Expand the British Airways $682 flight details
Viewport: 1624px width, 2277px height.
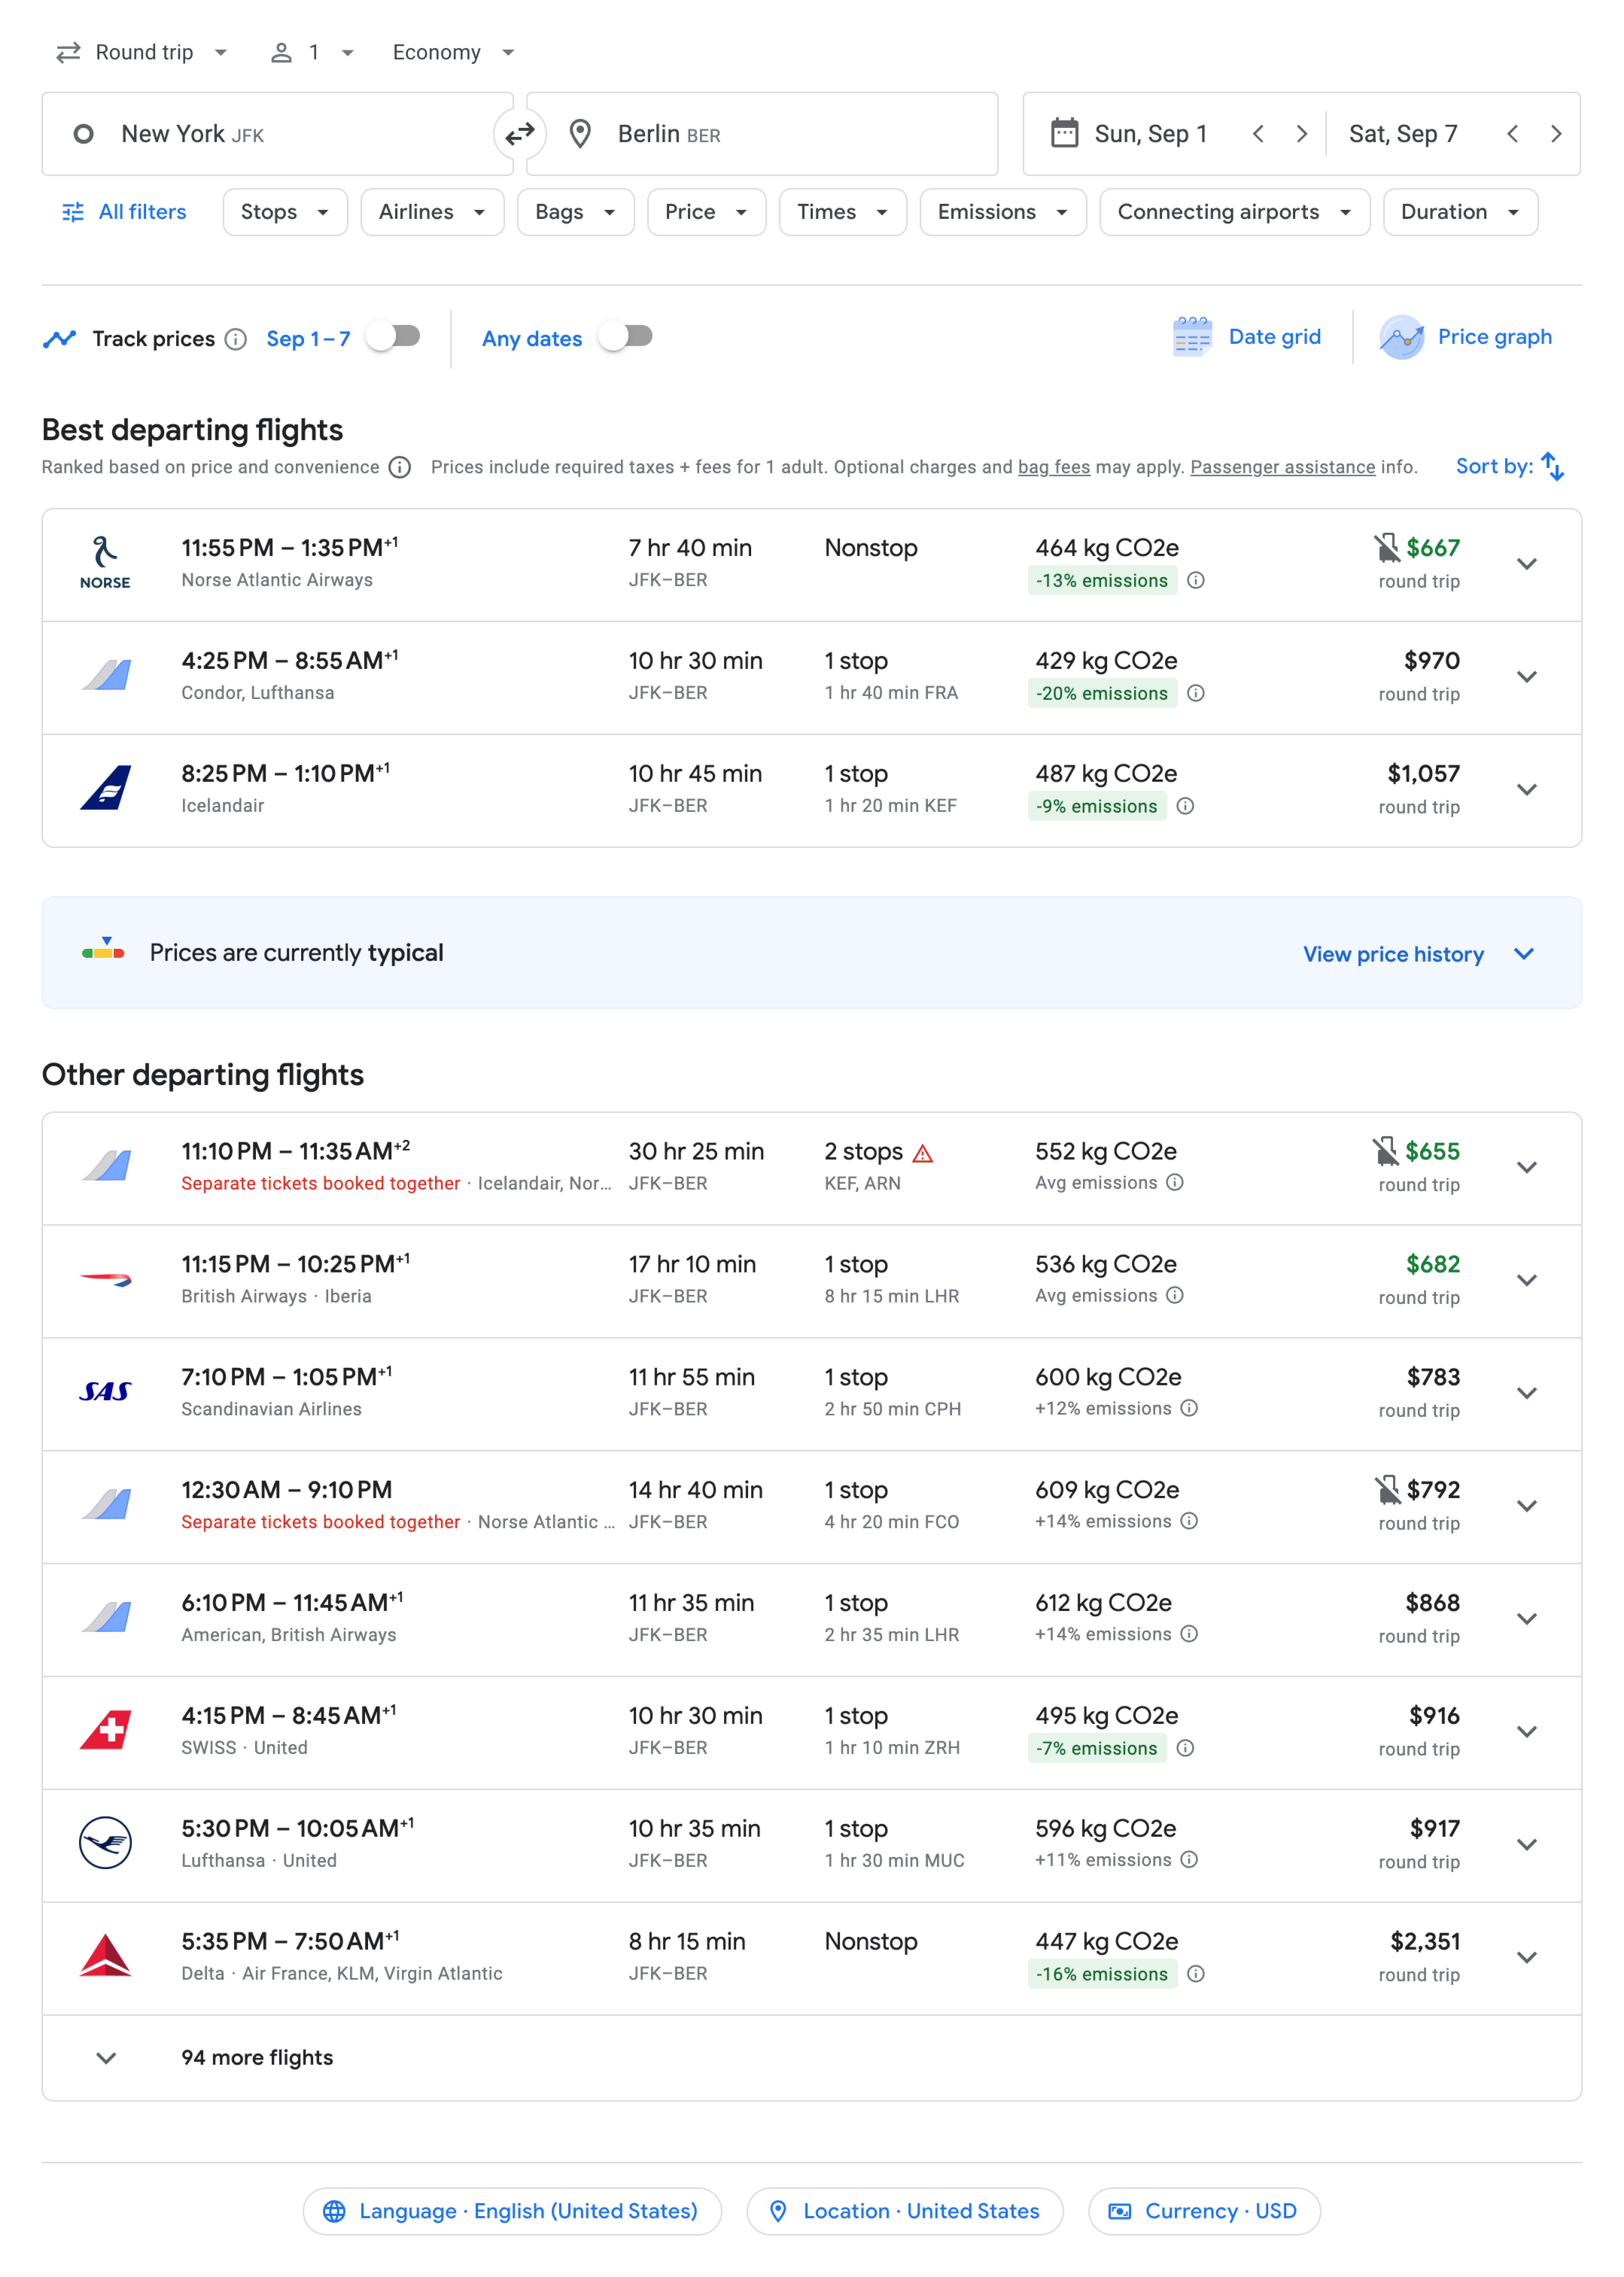(x=1527, y=1281)
